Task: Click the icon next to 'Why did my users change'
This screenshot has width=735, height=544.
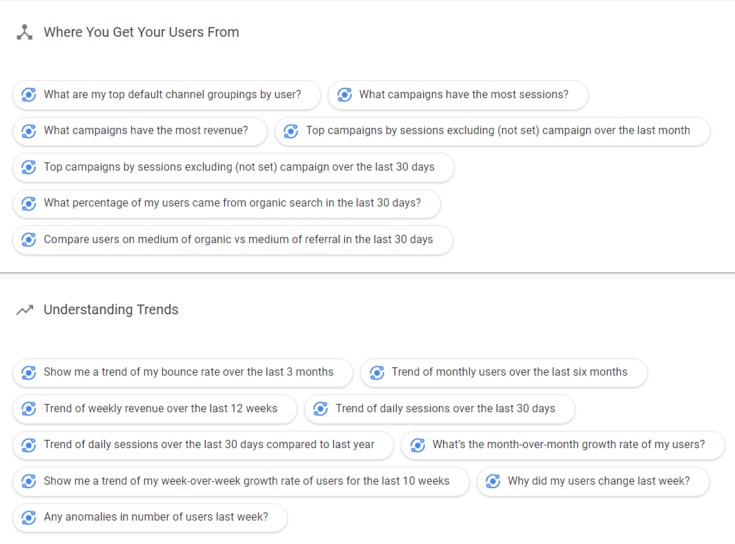Action: tap(493, 481)
